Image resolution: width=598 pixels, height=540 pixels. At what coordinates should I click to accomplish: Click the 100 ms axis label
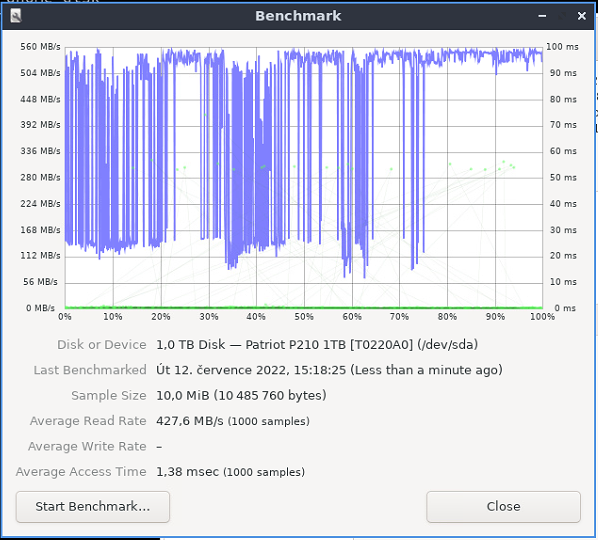(562, 47)
